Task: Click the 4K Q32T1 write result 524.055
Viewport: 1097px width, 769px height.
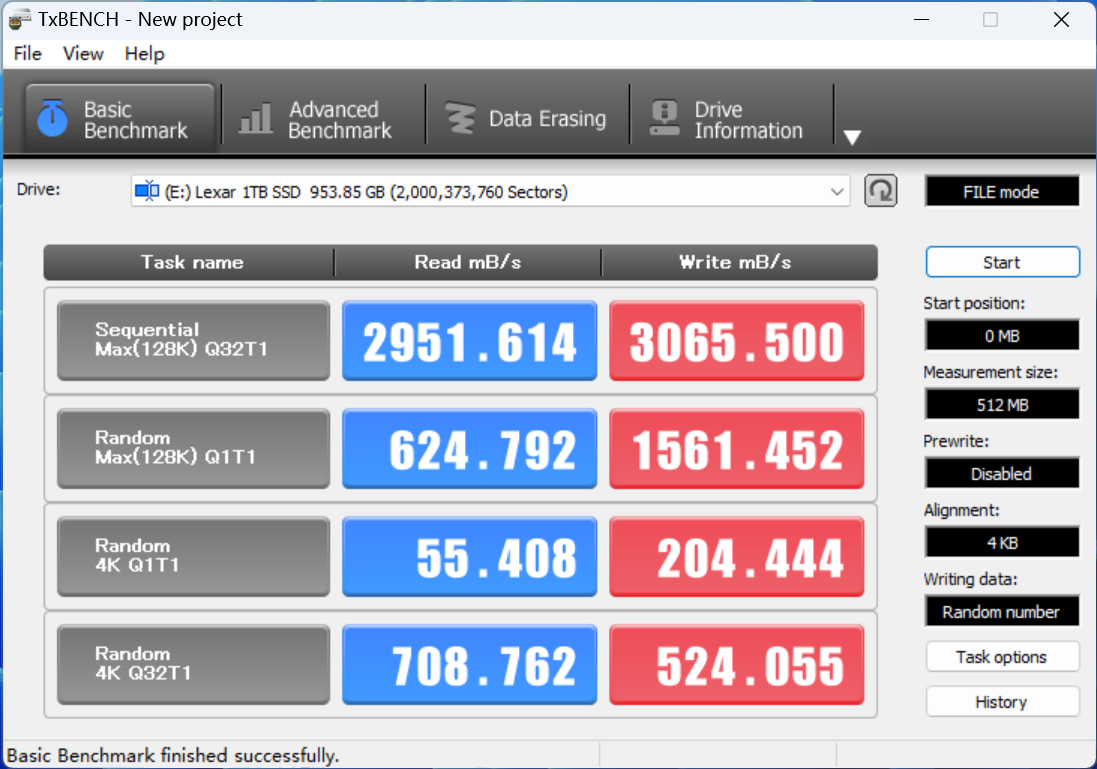Action: (x=737, y=664)
